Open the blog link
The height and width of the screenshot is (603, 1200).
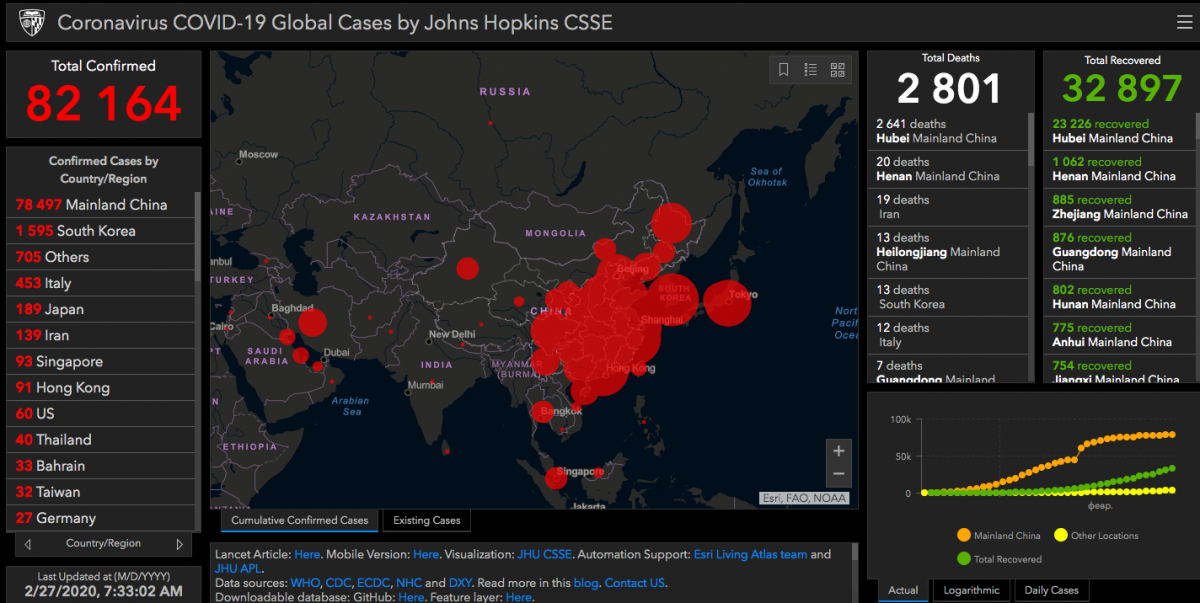(x=585, y=583)
